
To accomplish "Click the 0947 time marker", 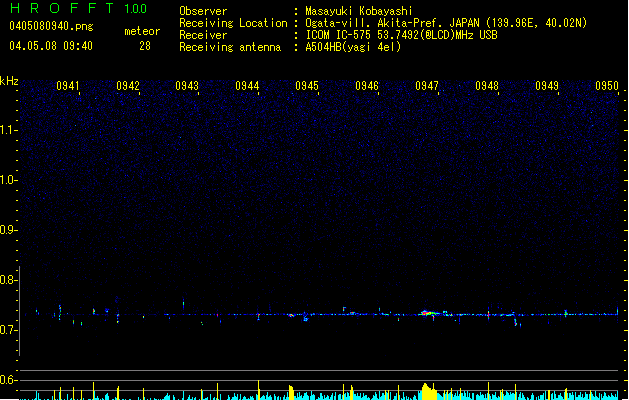I will pos(427,86).
